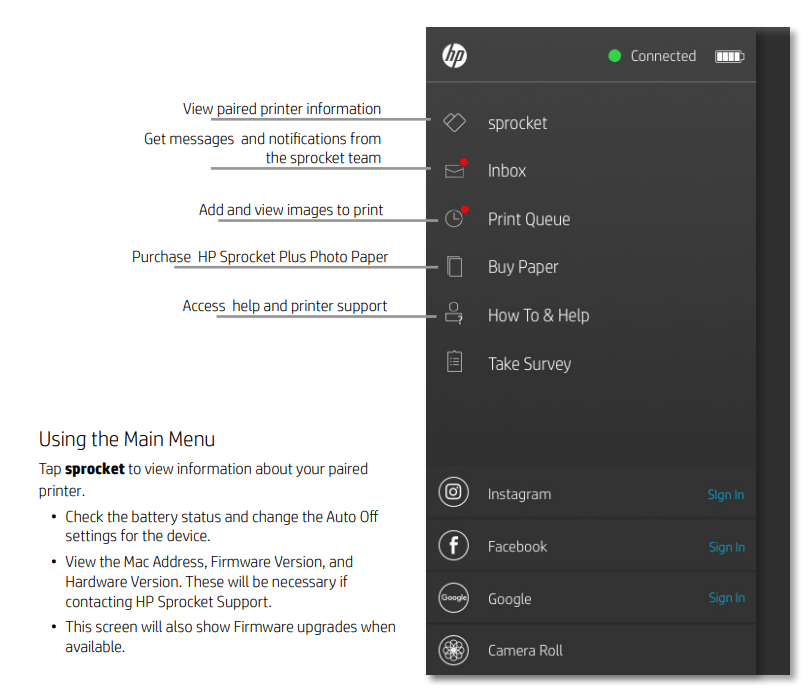Click the Buy Paper sheet icon
Image resolution: width=811 pixels, height=690 pixels.
pyautogui.click(x=455, y=266)
